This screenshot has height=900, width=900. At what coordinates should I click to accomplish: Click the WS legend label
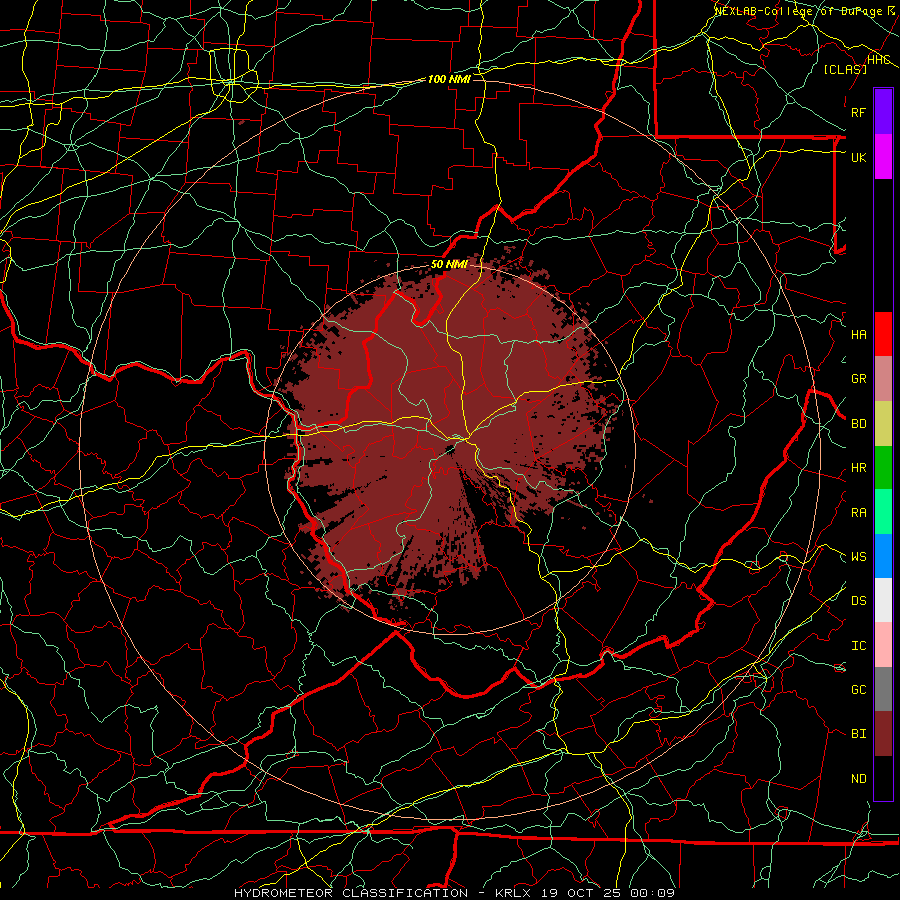point(858,556)
